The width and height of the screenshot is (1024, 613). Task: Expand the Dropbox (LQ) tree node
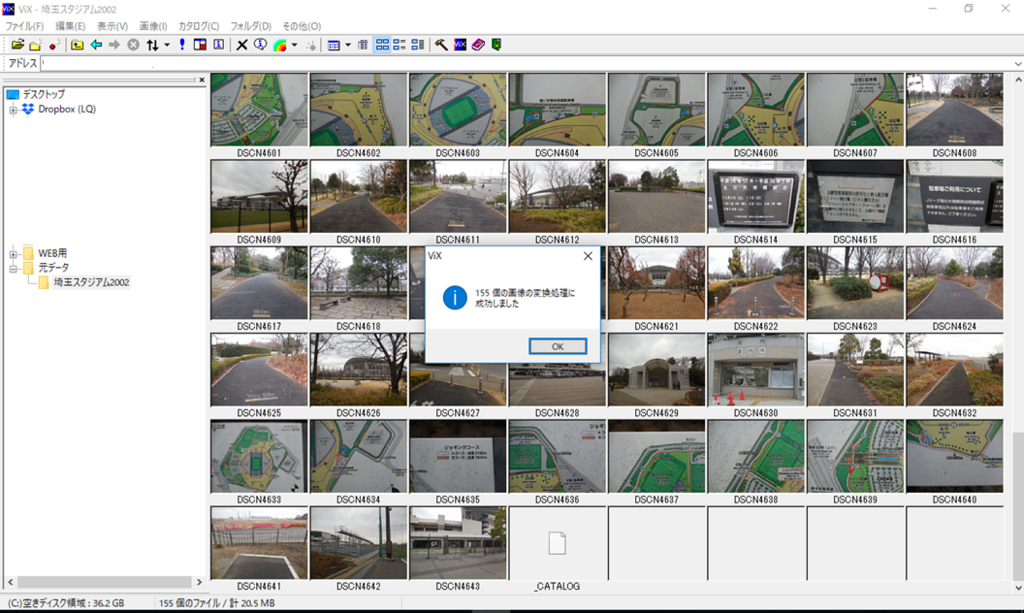coord(13,110)
